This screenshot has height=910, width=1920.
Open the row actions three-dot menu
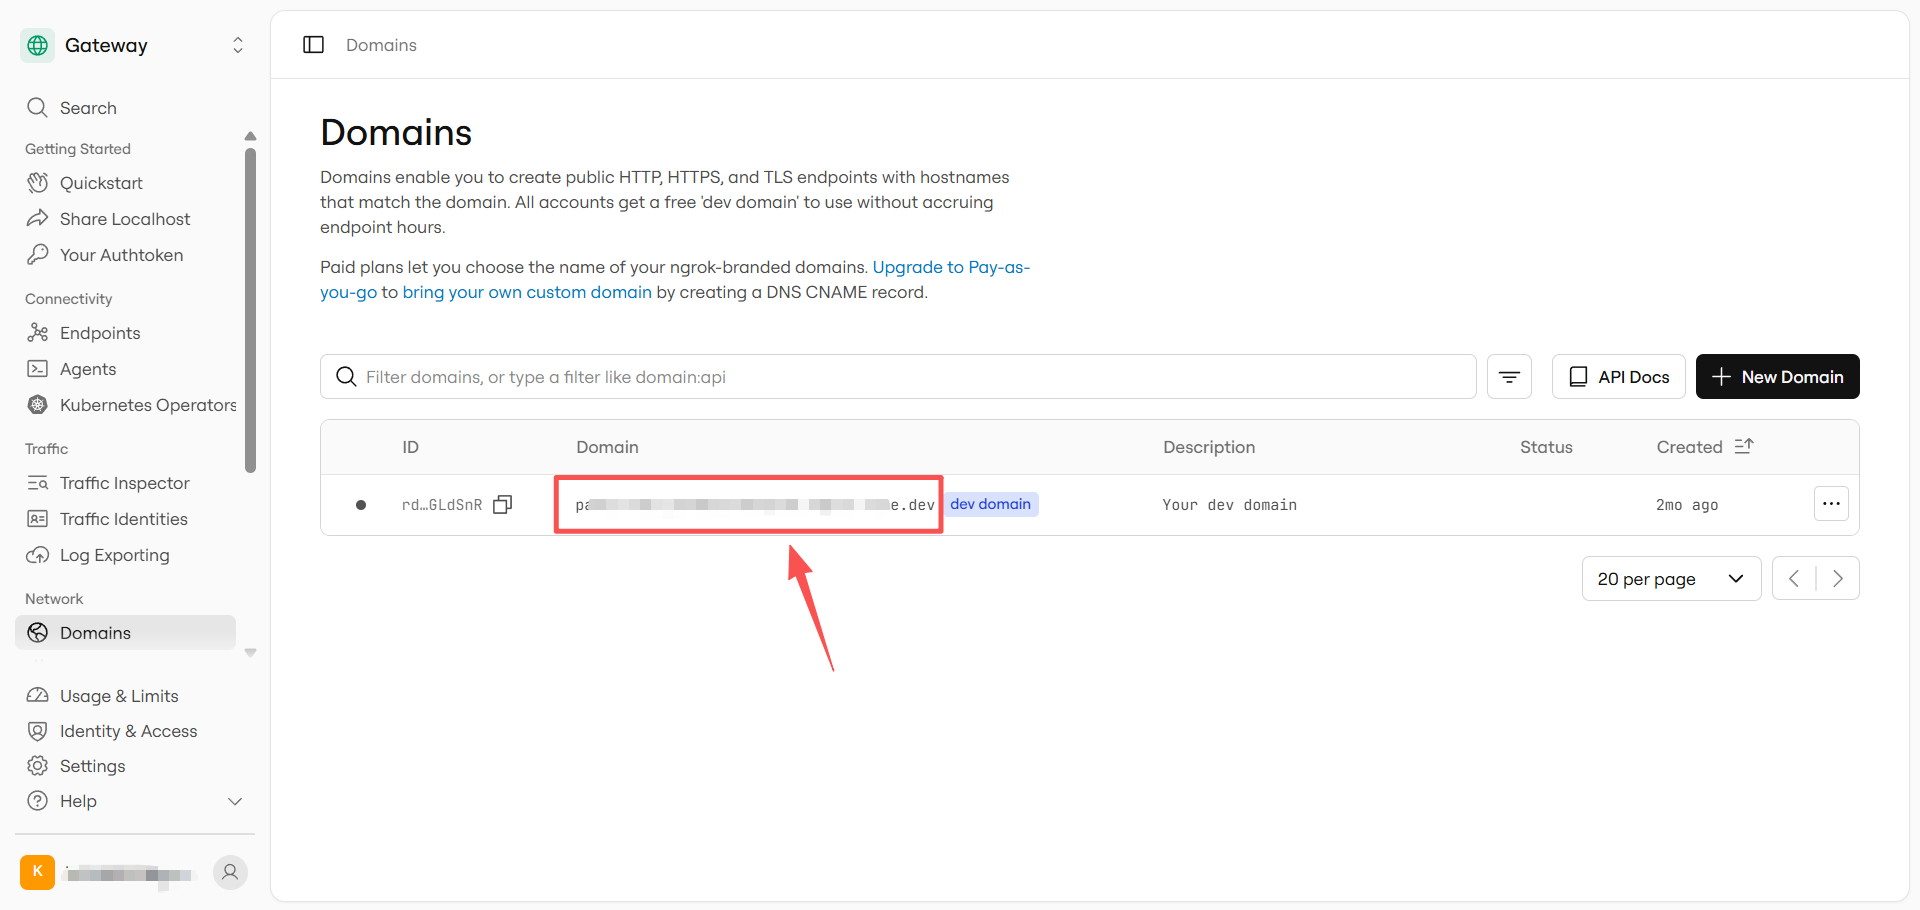coord(1831,504)
